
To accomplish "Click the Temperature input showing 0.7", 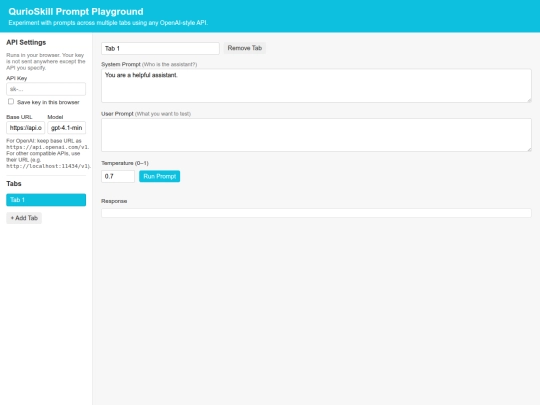I will (118, 176).
